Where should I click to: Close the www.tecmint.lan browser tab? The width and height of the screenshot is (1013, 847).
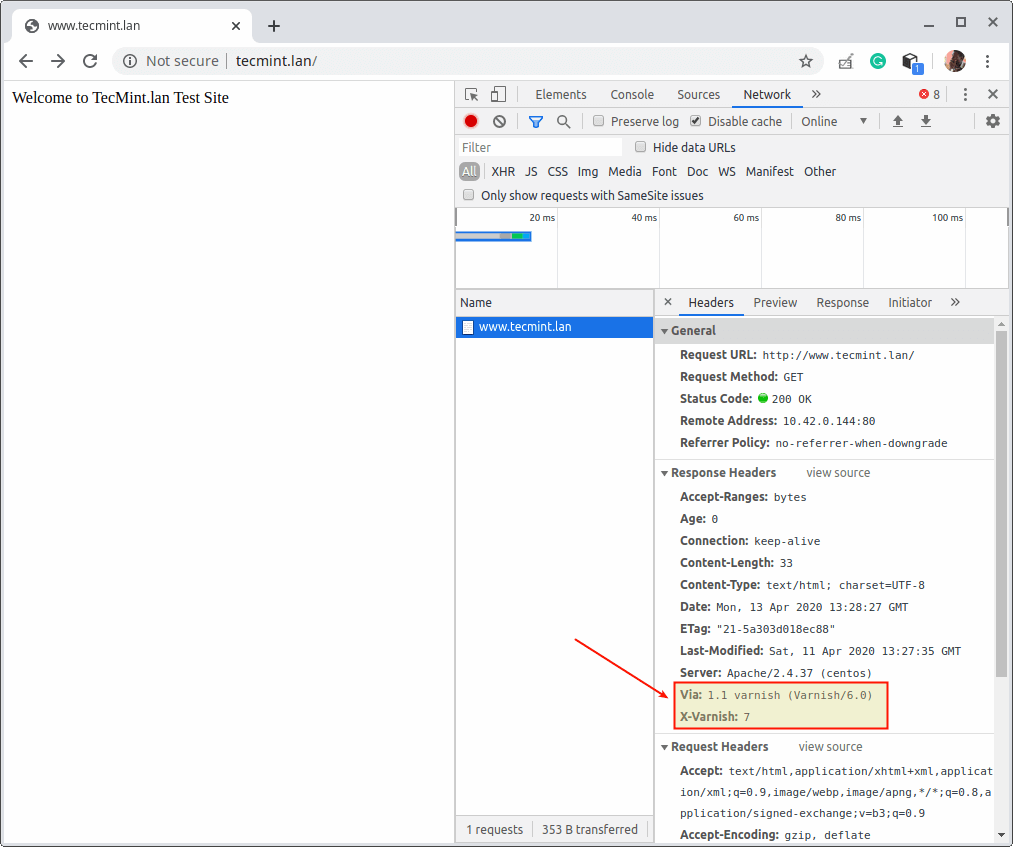click(236, 26)
